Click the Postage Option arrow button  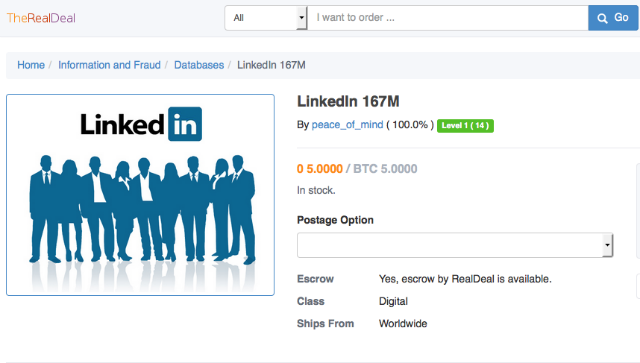607,245
